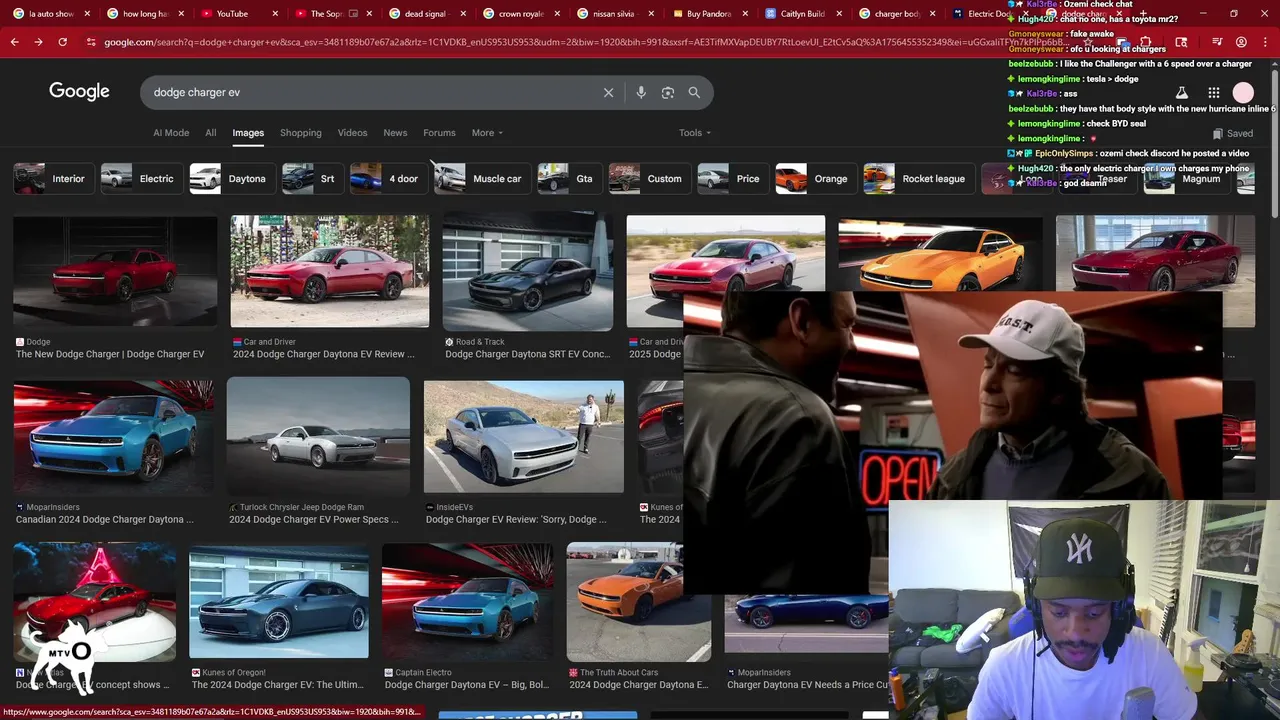
Task: Select the Videos results tab
Action: coord(352,133)
